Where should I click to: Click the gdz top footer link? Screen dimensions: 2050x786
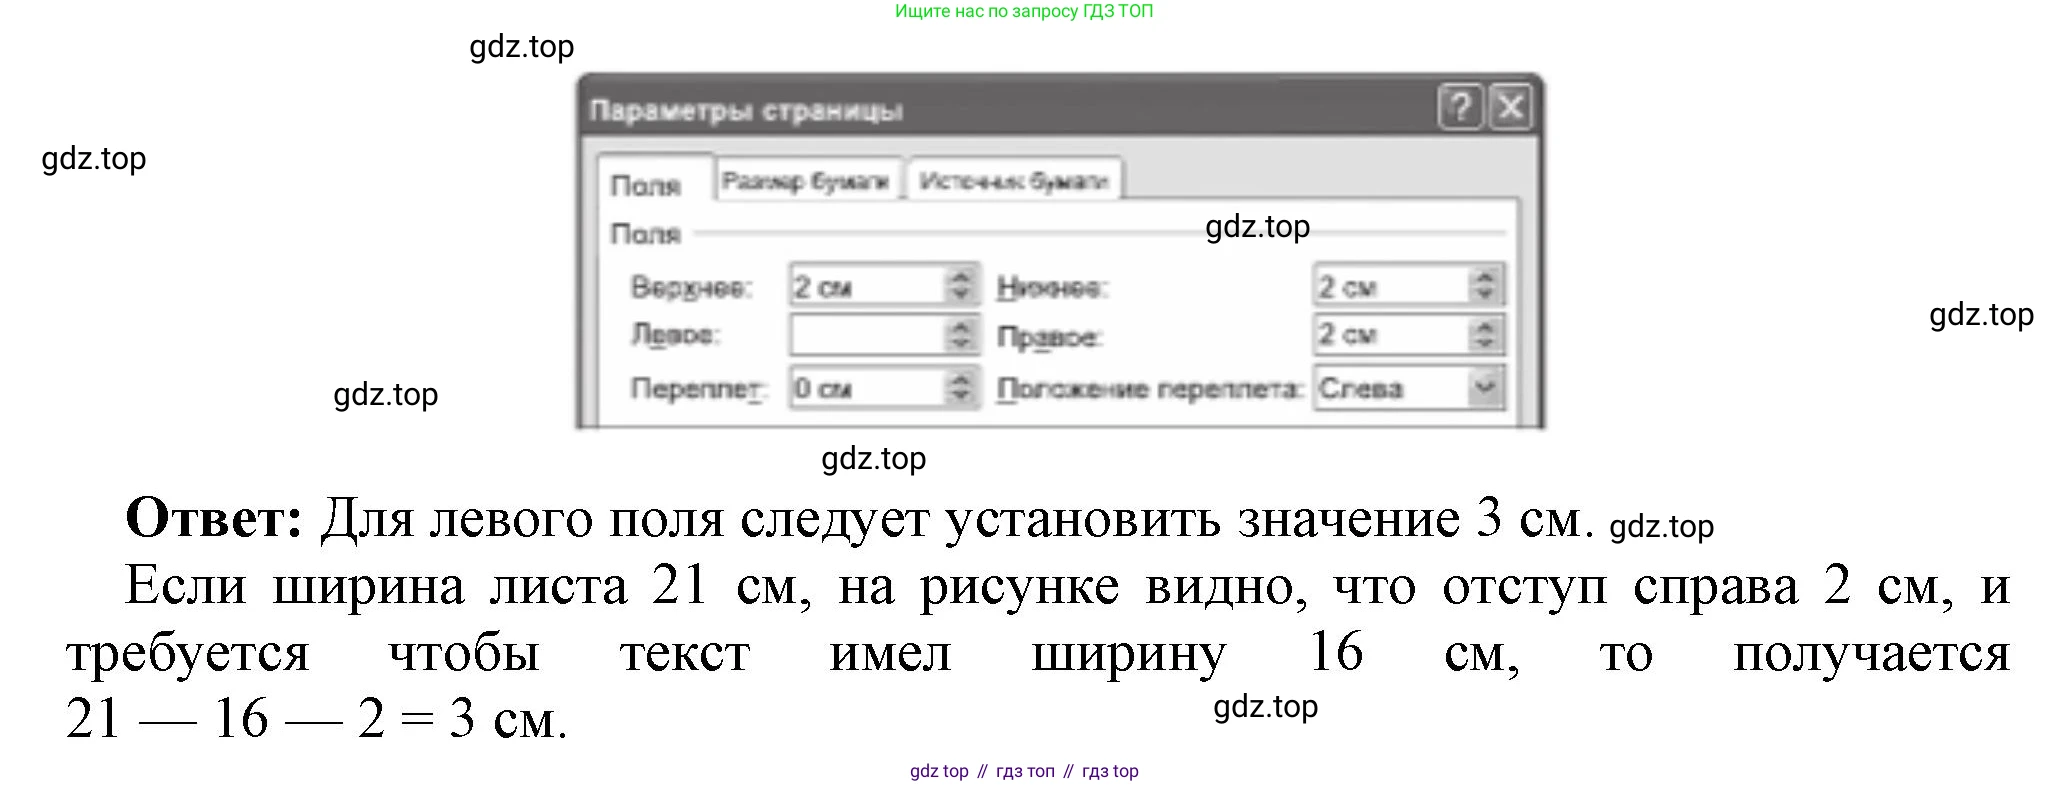(939, 771)
